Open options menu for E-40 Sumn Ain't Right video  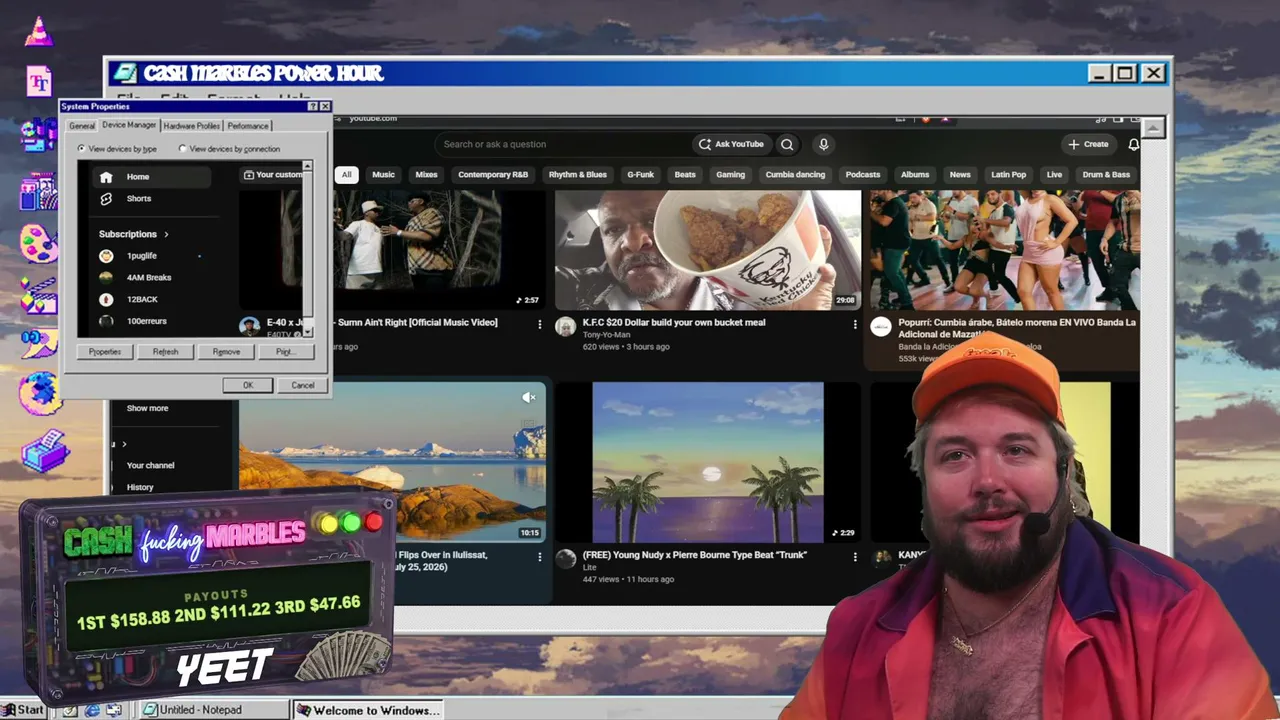tap(540, 324)
